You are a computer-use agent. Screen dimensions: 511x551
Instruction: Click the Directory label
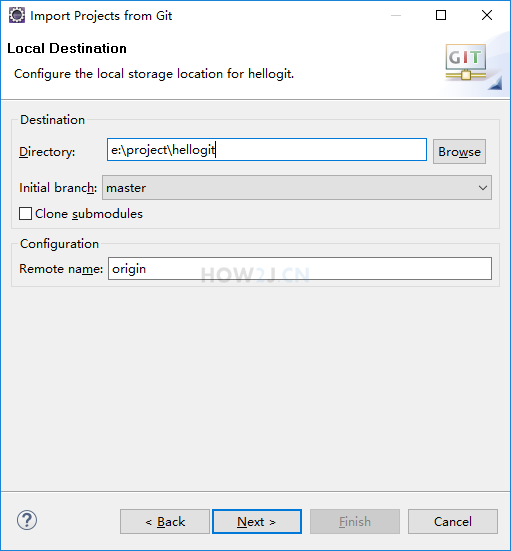[47, 152]
